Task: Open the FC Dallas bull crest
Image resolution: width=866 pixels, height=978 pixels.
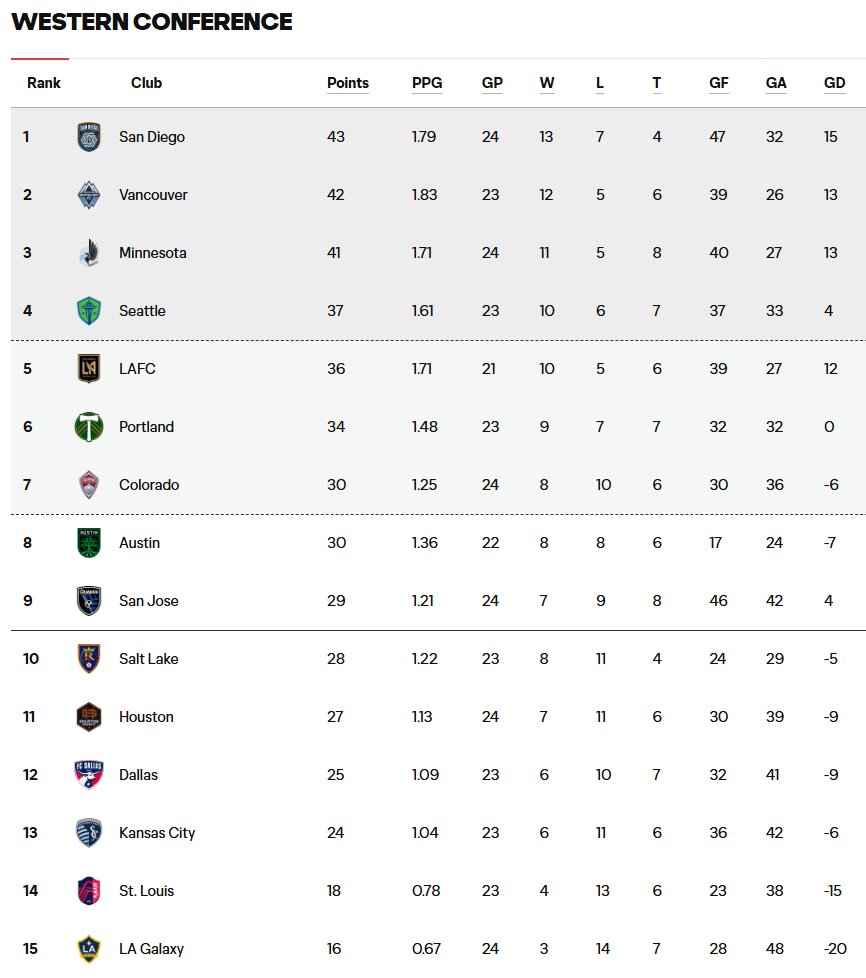Action: pos(89,775)
